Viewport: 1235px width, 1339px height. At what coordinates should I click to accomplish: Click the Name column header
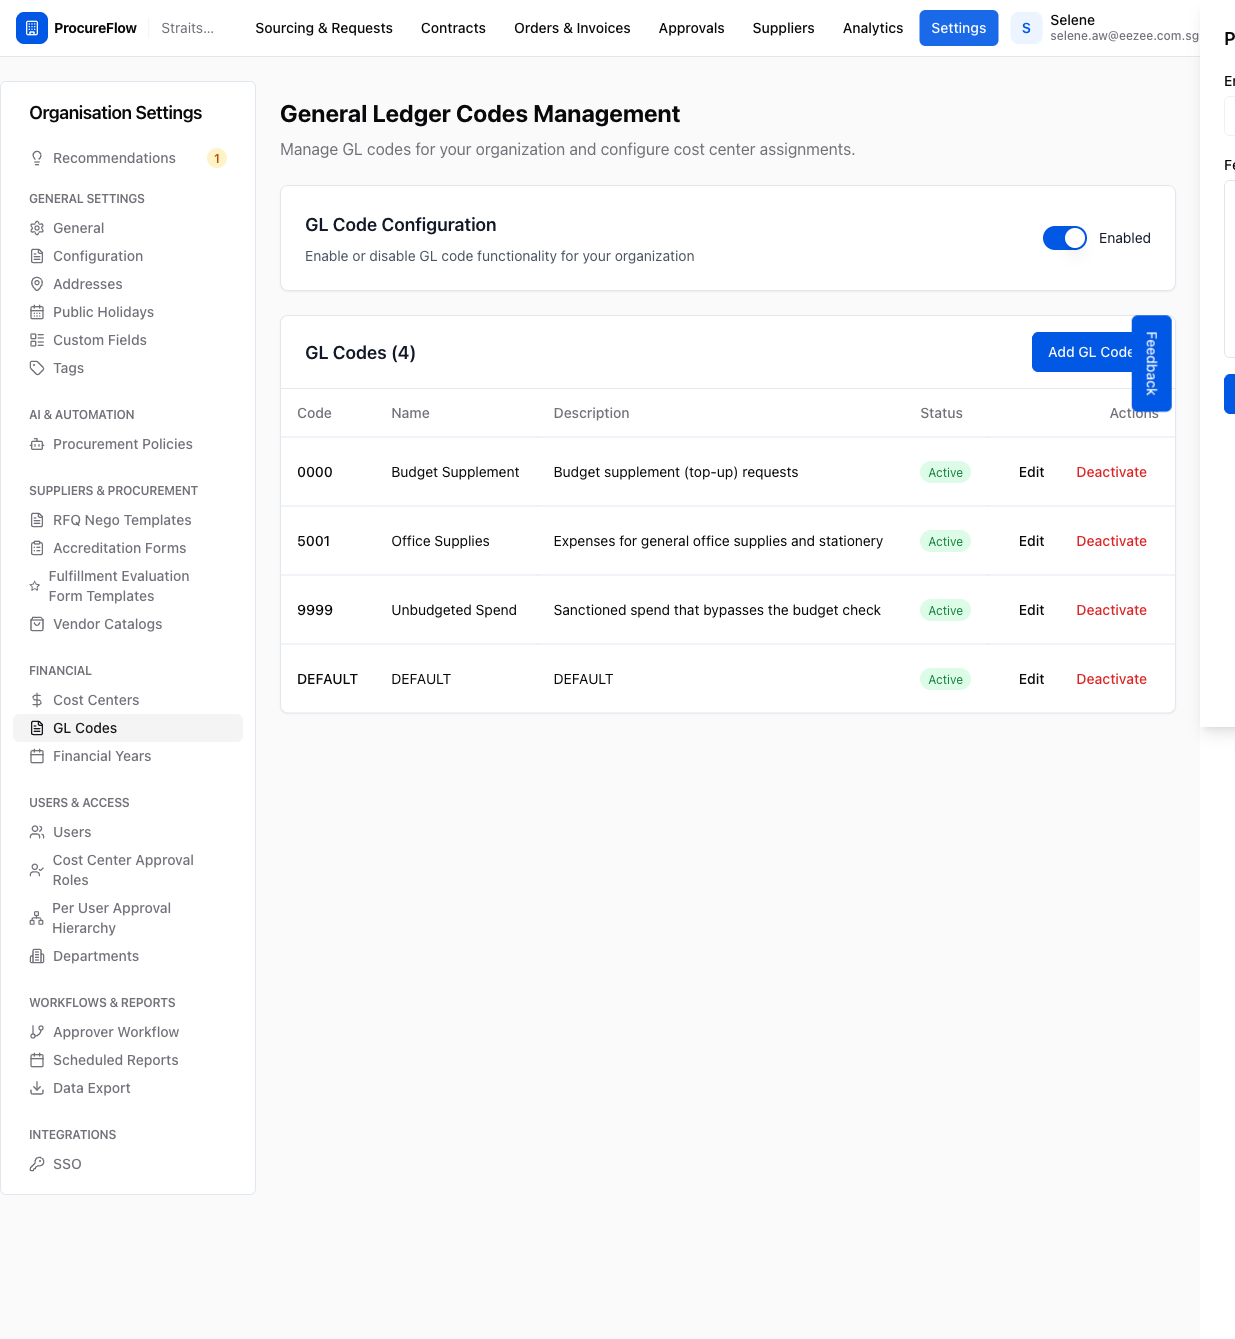pyautogui.click(x=410, y=413)
